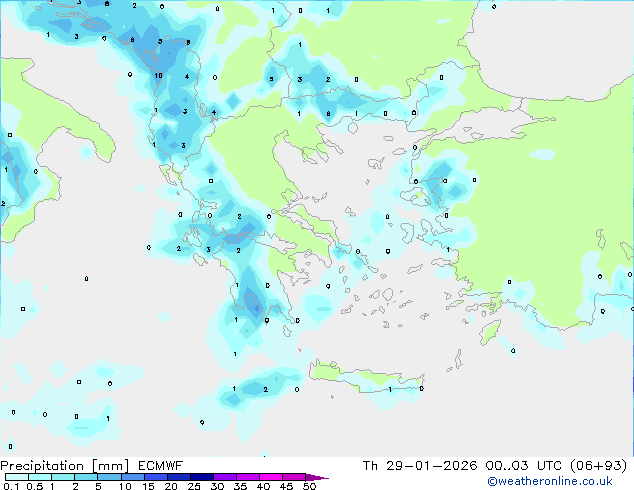Click the over-50 mm arrow legend tip

(316, 477)
